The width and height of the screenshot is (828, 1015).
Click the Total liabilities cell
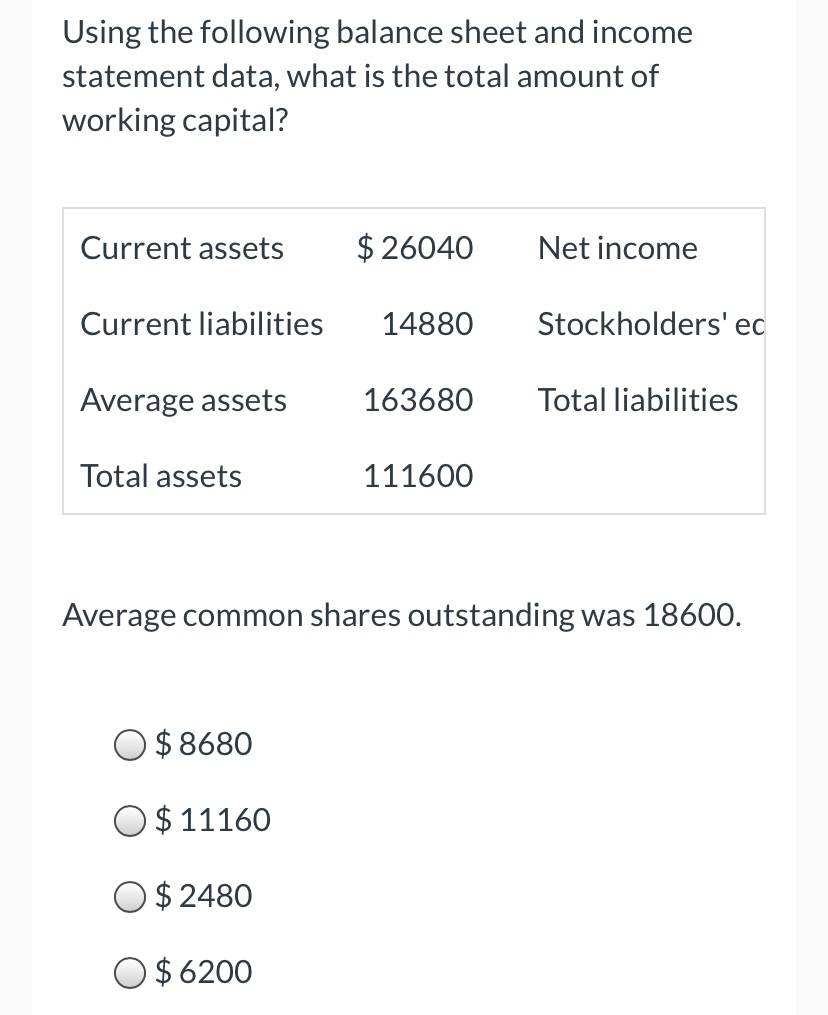638,400
